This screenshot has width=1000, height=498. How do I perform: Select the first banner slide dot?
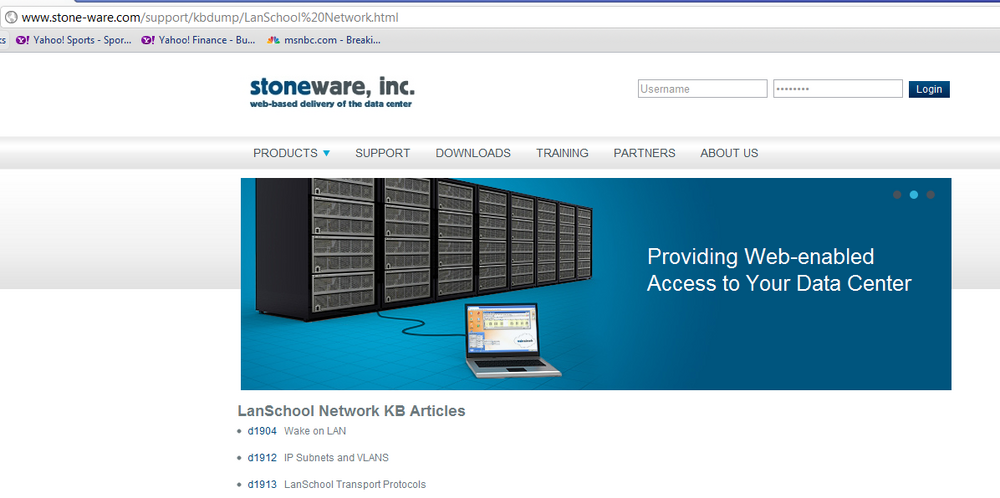(897, 194)
